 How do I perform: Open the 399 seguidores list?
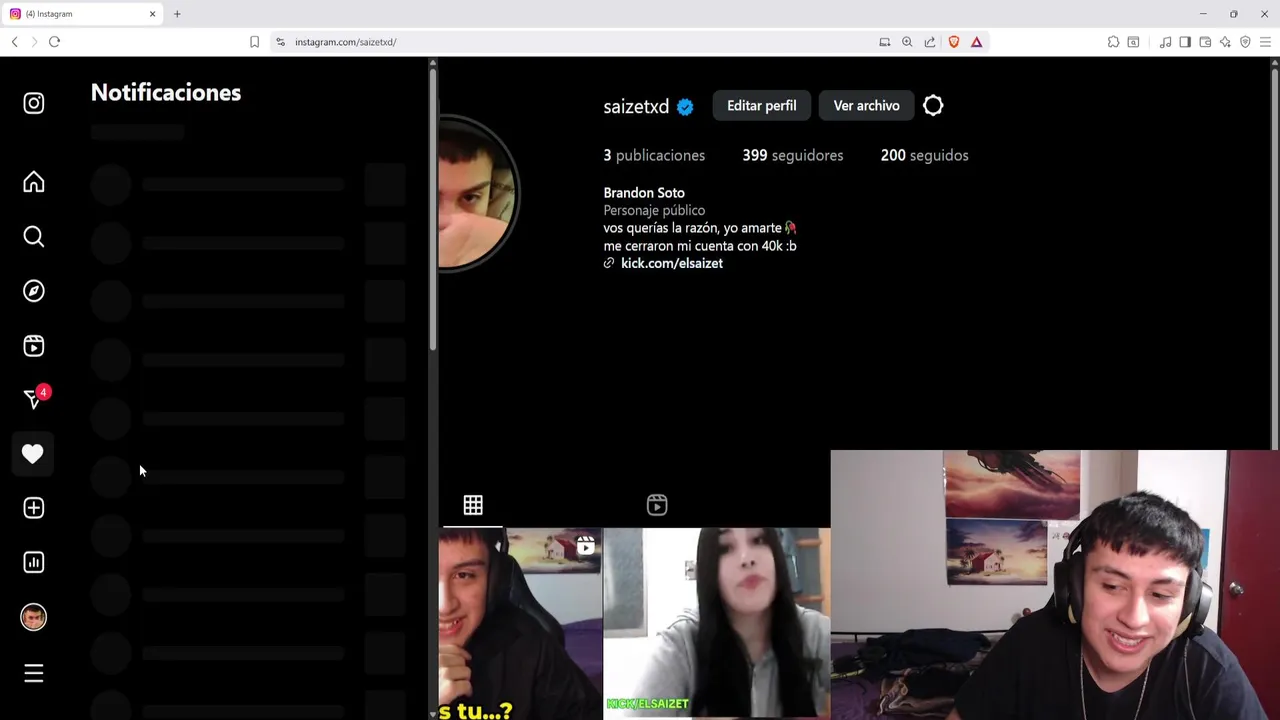pos(792,155)
